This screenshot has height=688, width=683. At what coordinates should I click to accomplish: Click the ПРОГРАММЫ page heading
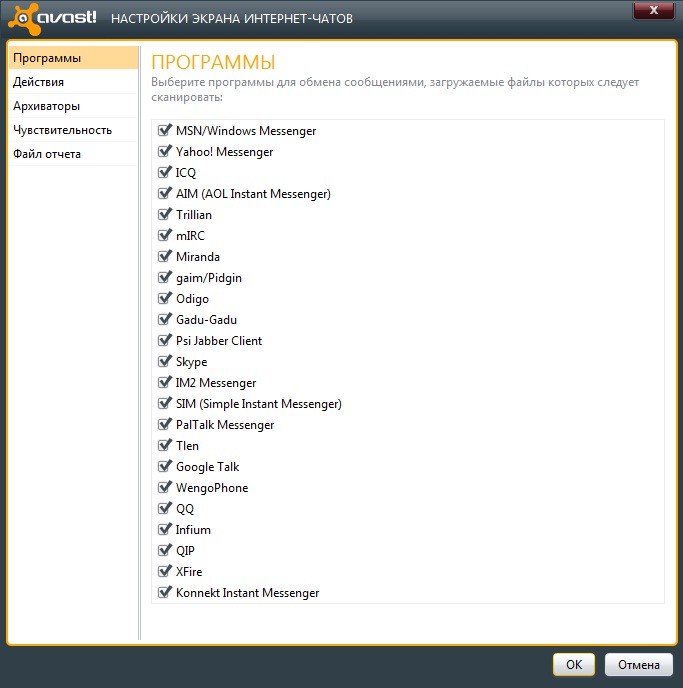tap(213, 62)
